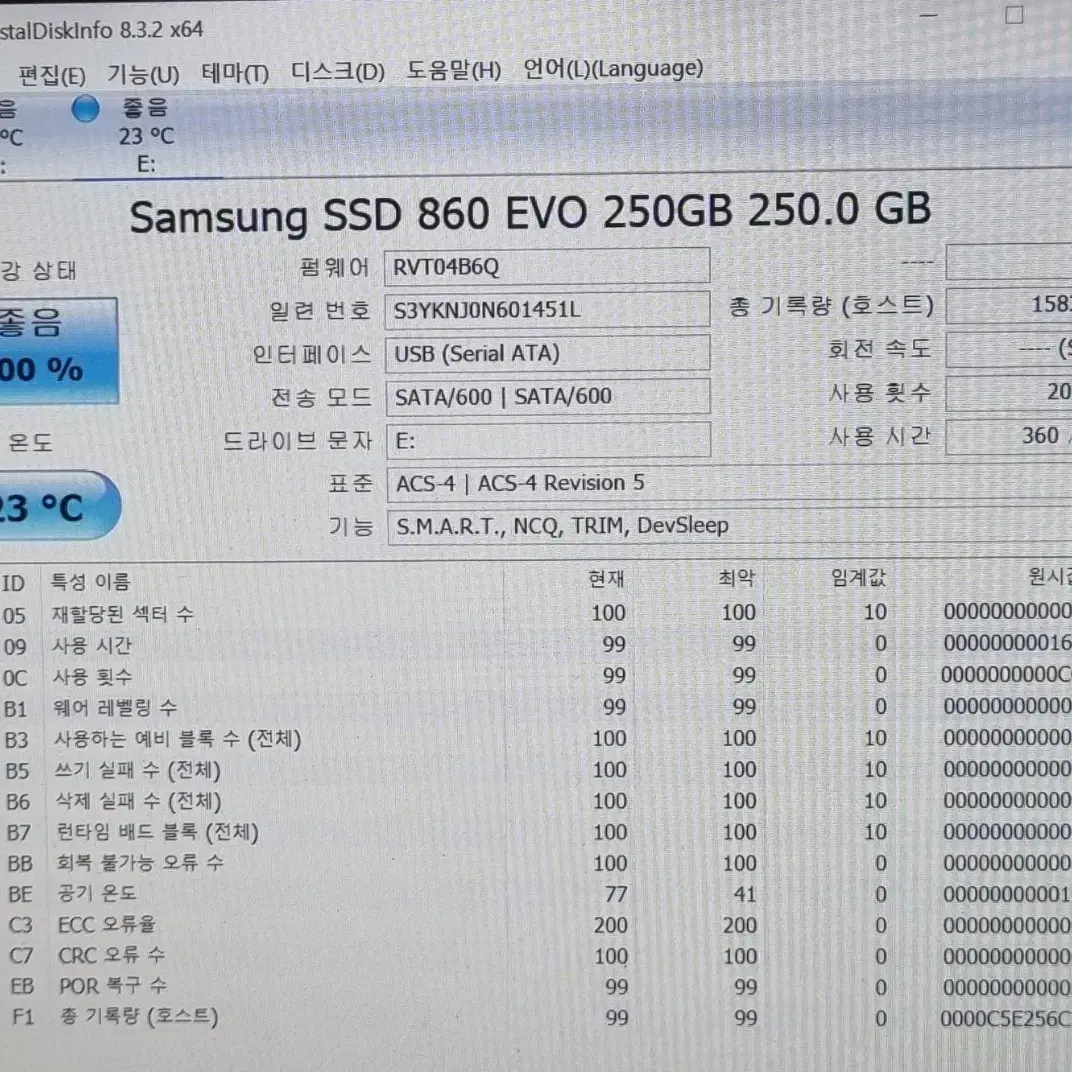Select the B1 웨어 레벨링 수 row
This screenshot has height=1072, width=1072.
(x=536, y=707)
